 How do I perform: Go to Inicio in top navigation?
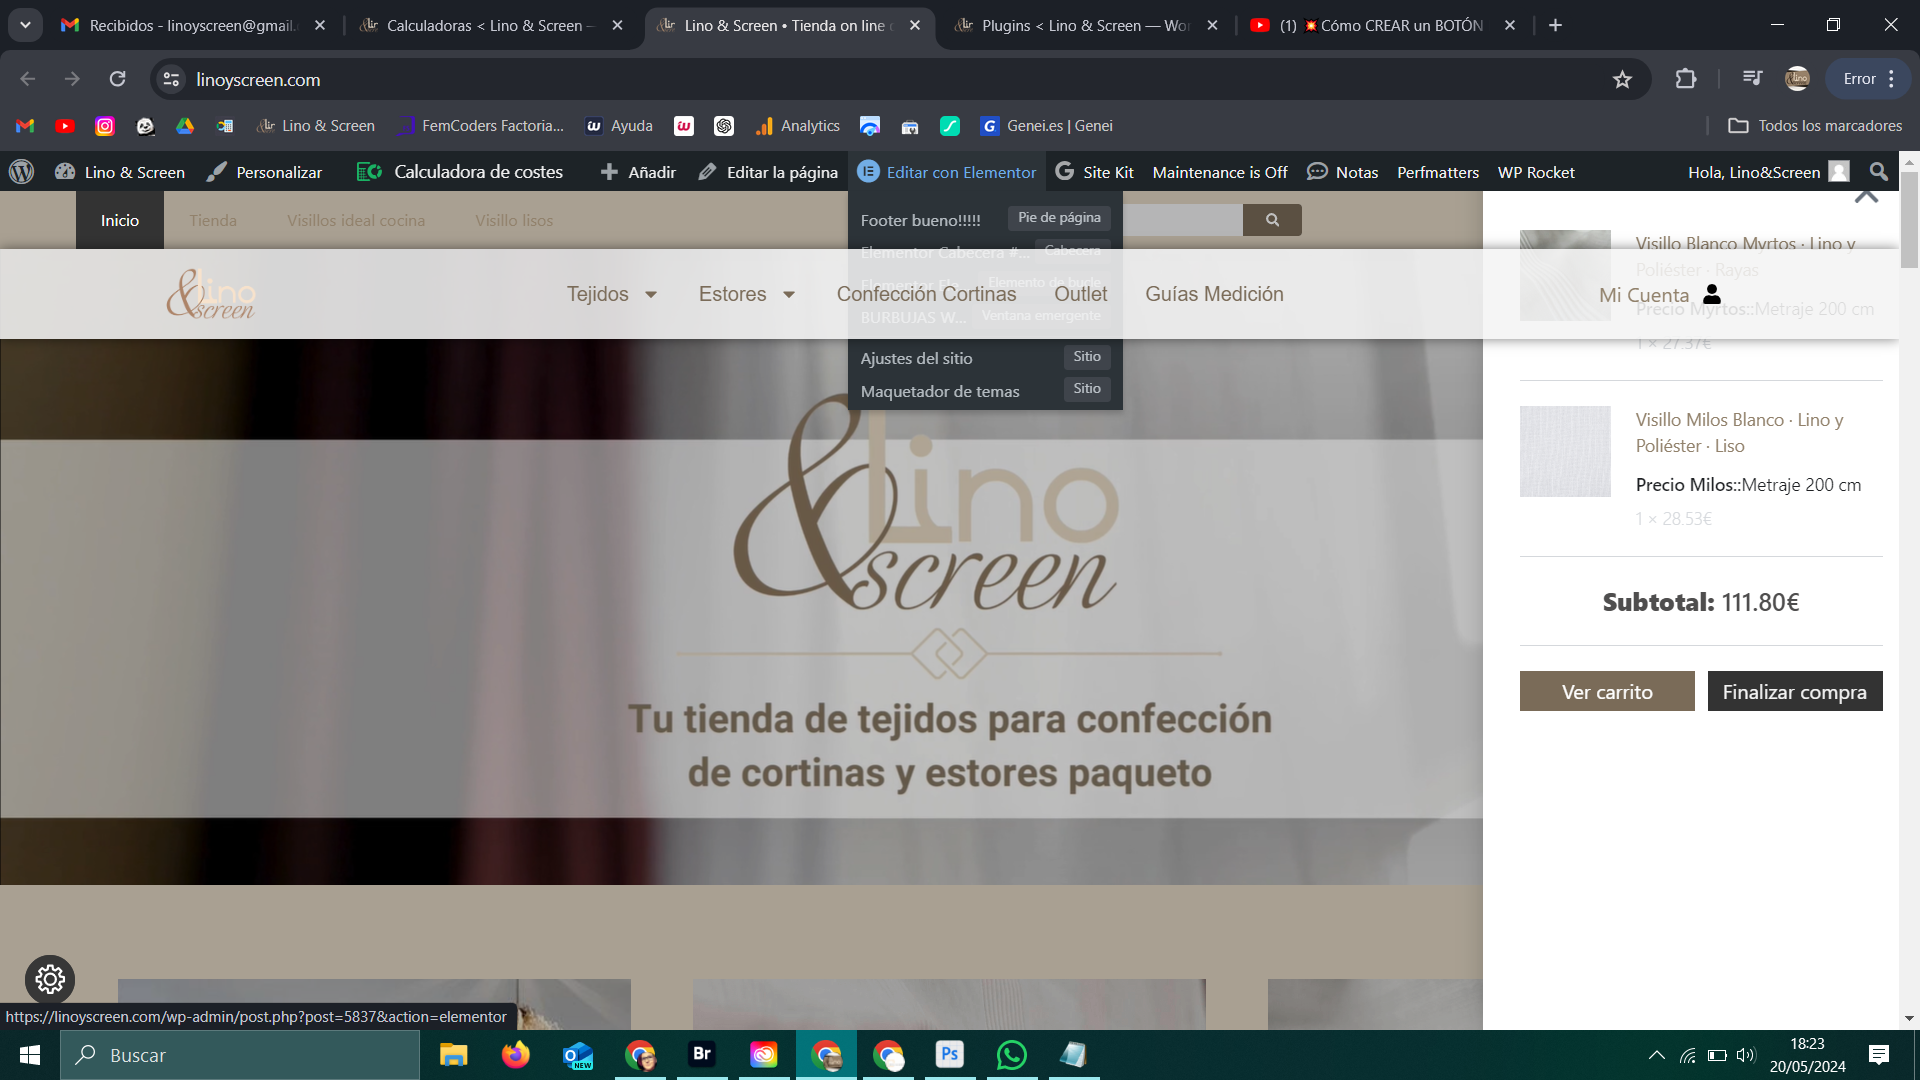[120, 220]
